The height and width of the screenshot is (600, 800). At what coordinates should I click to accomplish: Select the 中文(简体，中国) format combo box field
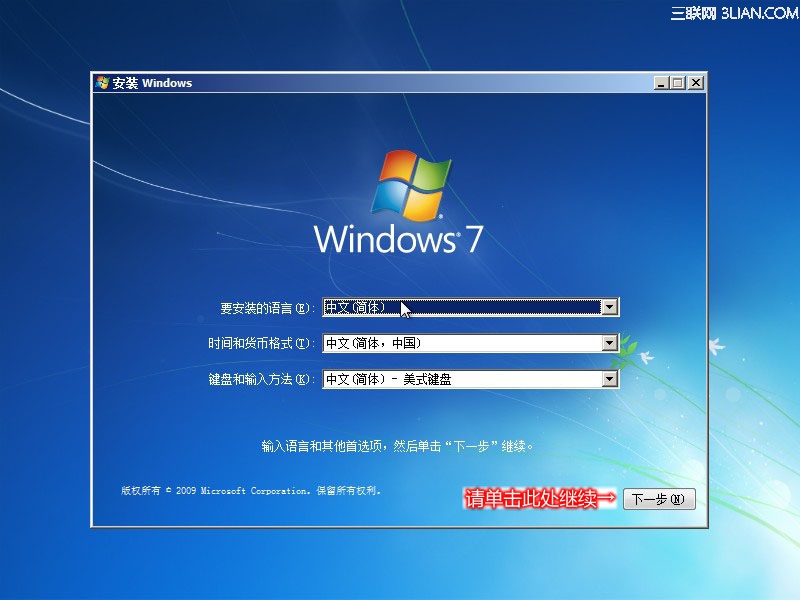coord(470,343)
